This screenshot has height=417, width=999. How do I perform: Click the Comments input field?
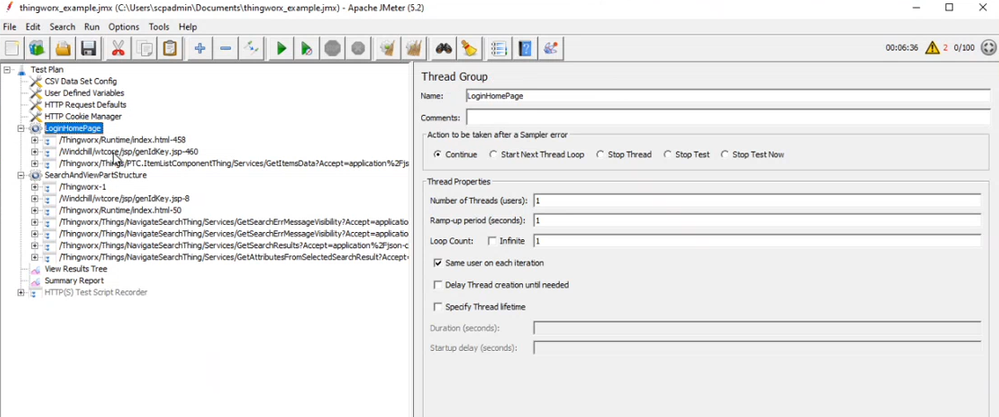(x=728, y=118)
